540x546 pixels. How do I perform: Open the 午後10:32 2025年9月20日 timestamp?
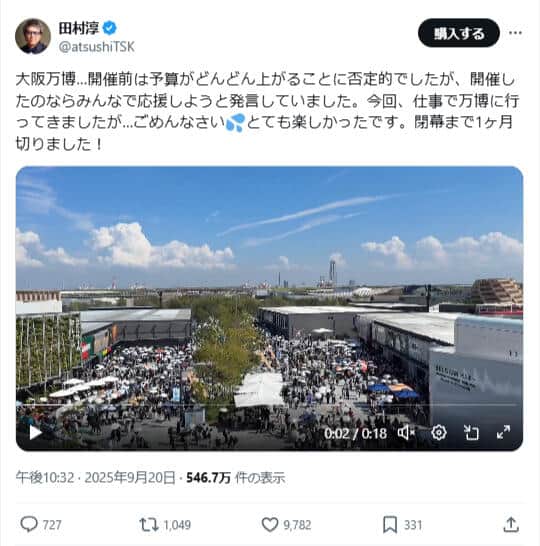pos(95,478)
